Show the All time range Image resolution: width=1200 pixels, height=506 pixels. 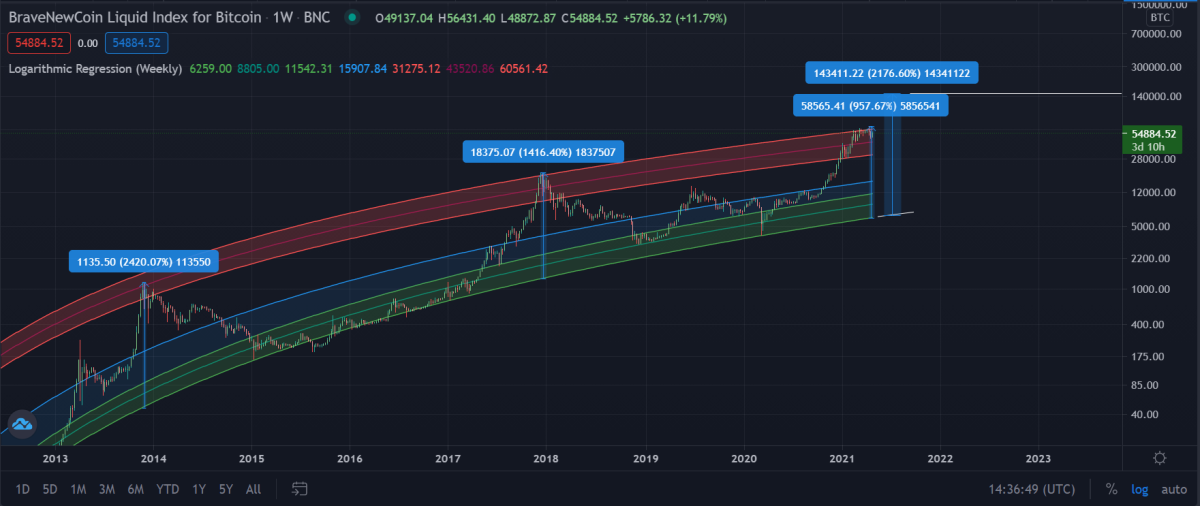tap(253, 489)
